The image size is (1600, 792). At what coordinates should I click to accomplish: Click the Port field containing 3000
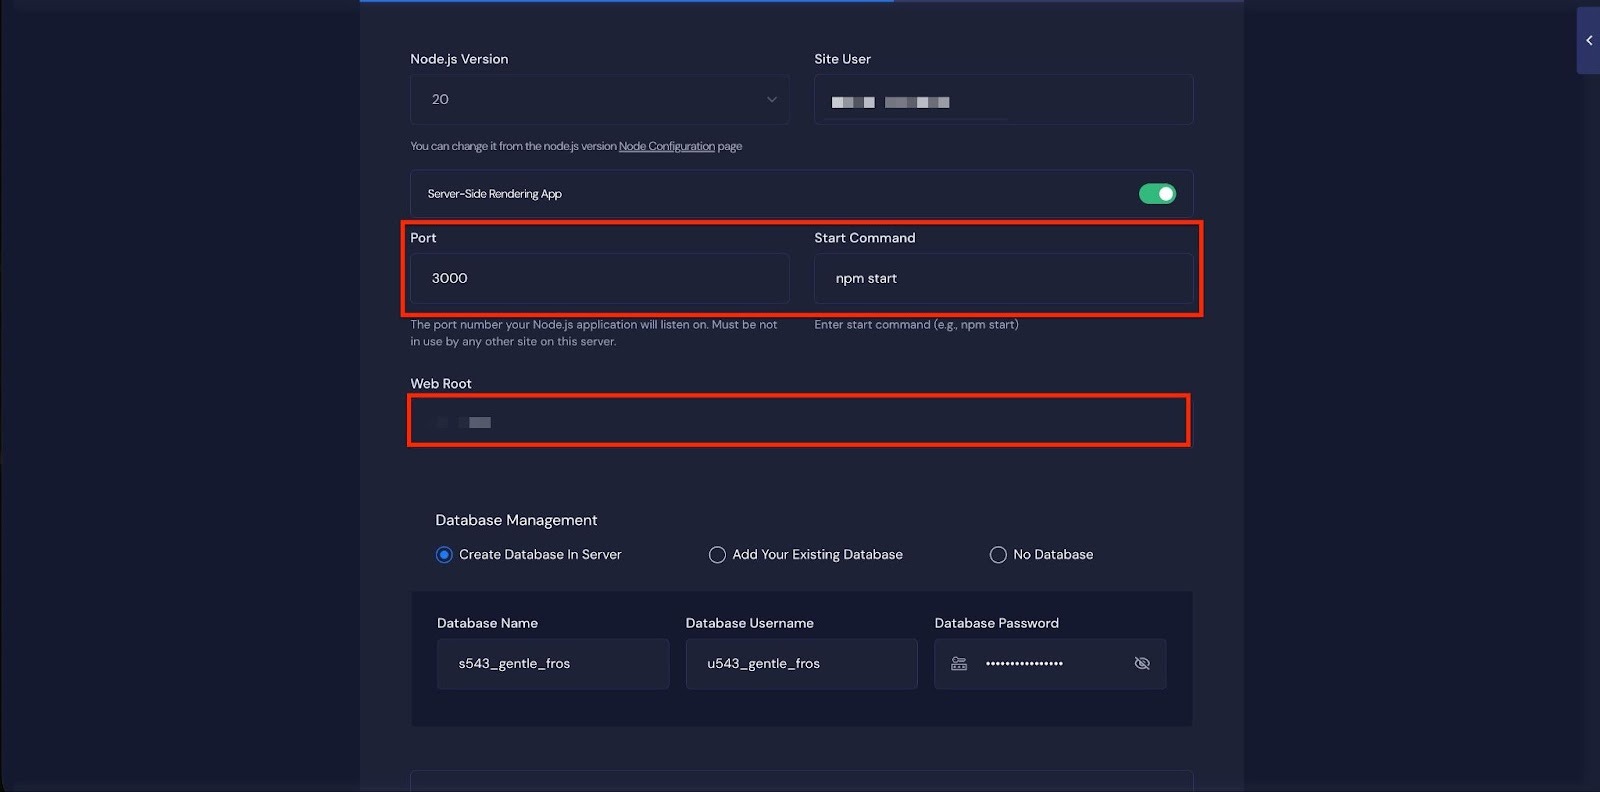(x=599, y=279)
